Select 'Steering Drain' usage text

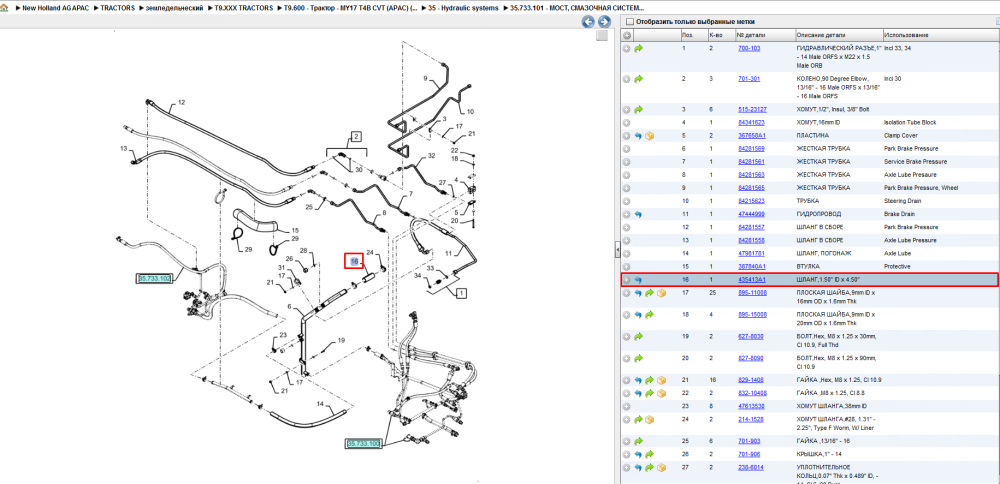coord(901,201)
